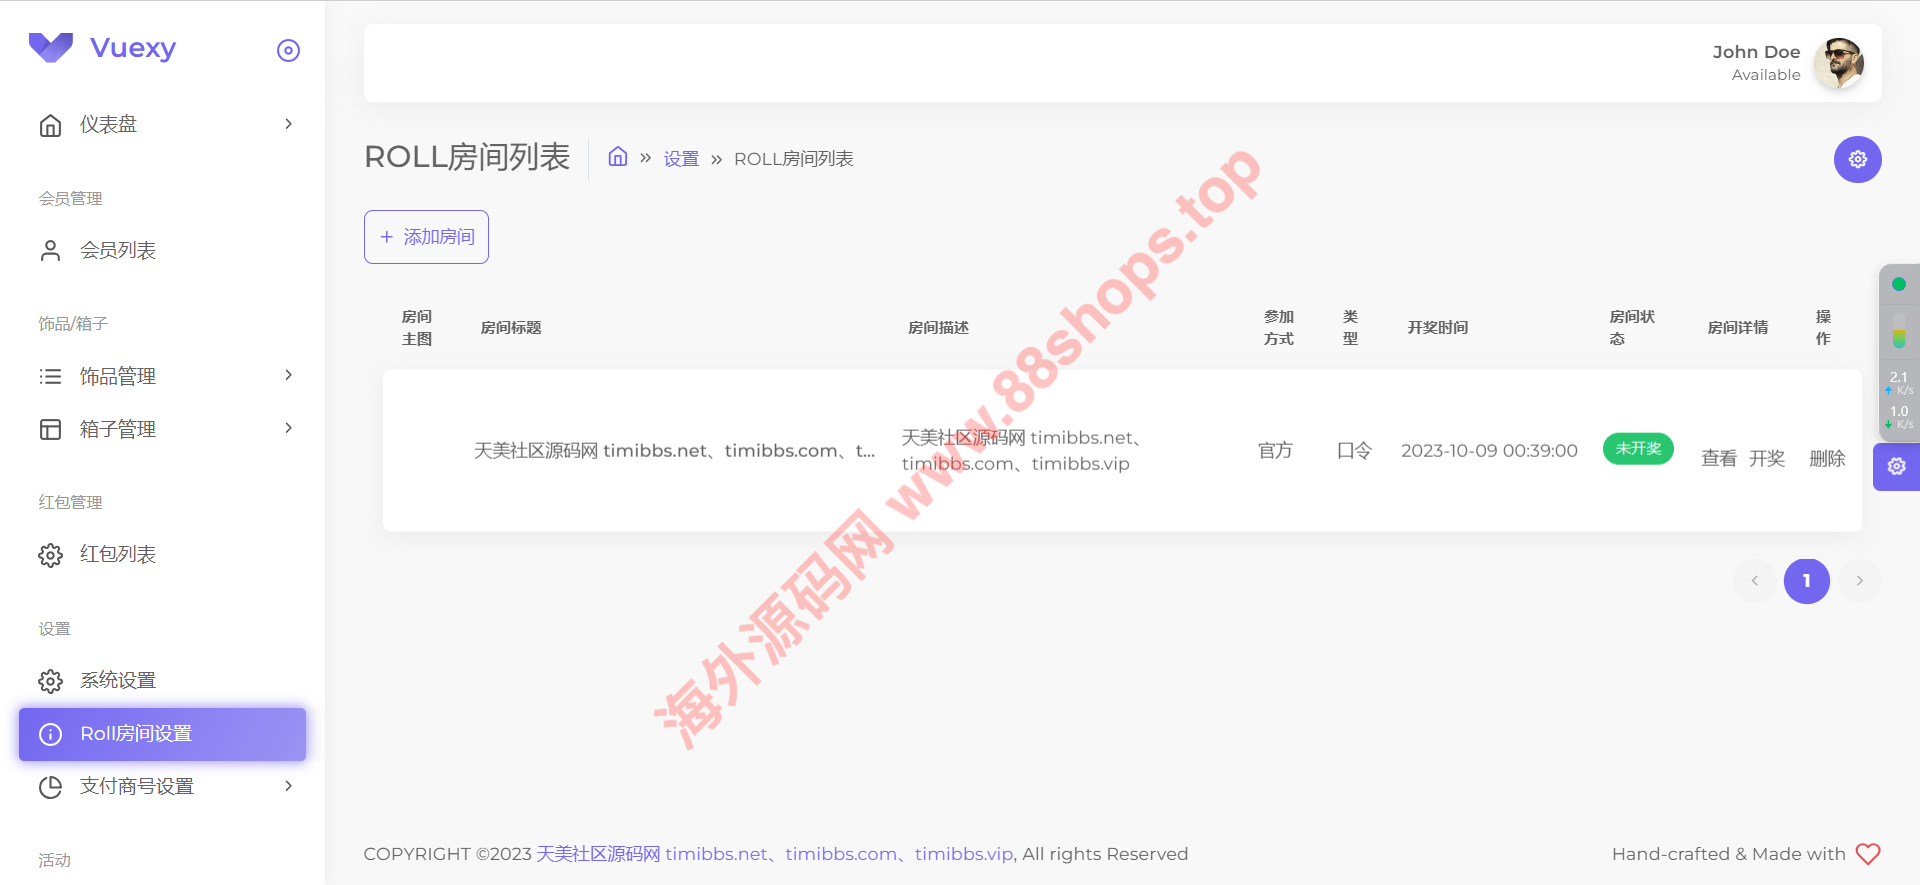Open 红包列表 in the sidebar
The height and width of the screenshot is (885, 1920).
coord(118,554)
